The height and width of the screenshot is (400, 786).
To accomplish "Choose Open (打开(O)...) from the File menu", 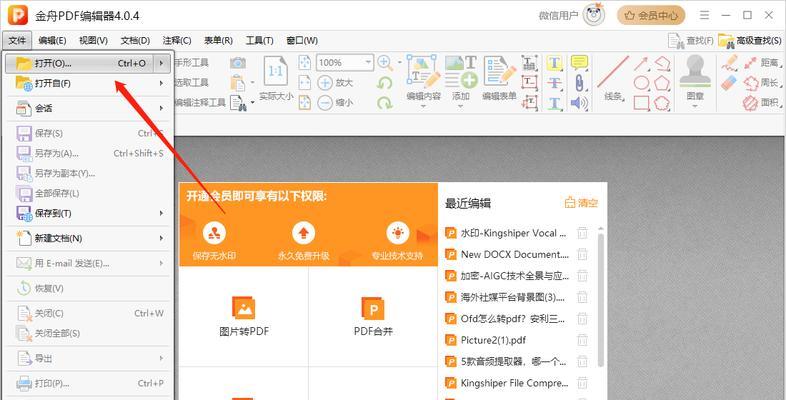I will coord(89,64).
